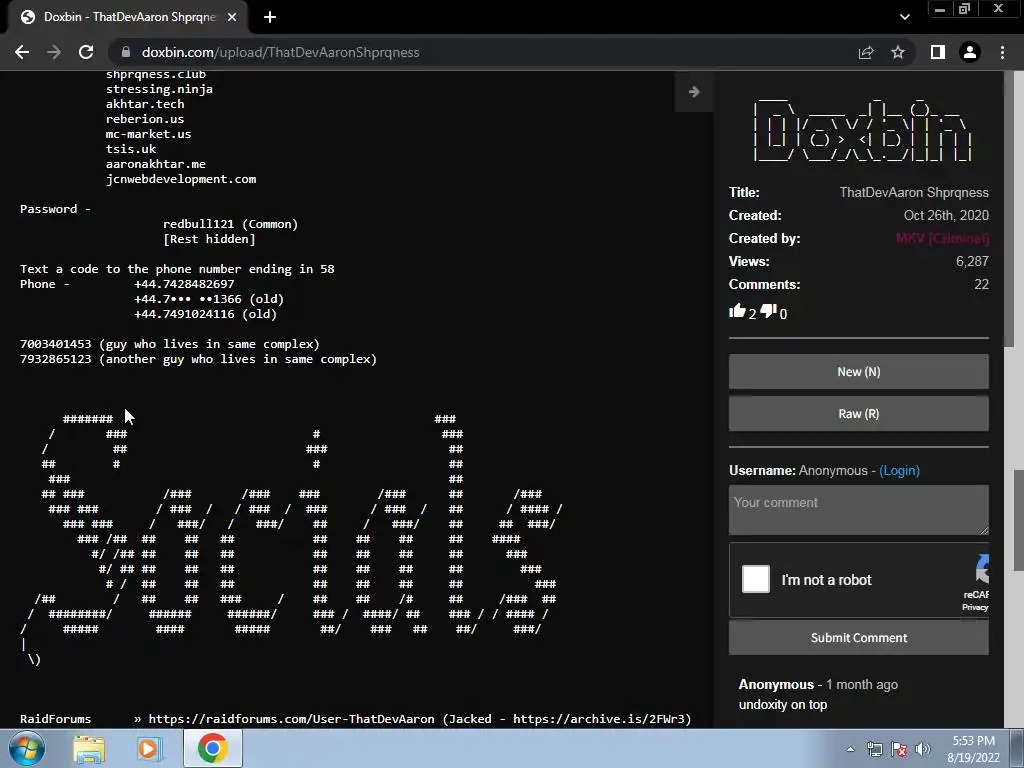Open reCAPTCHA Privacy link
The width and height of the screenshot is (1024, 768).
point(975,607)
